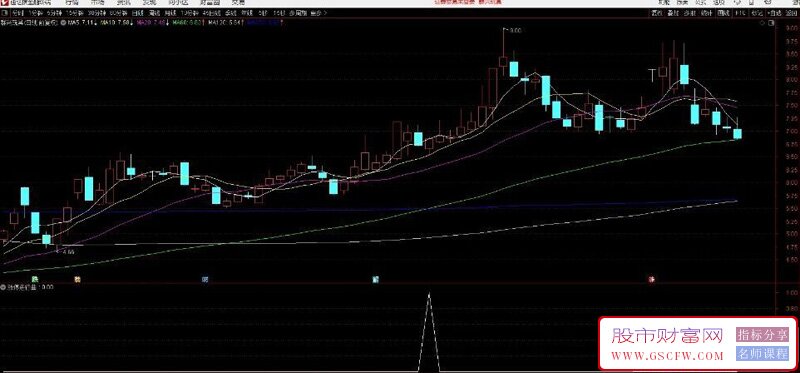Click the green event marker under the chart
800x373 pixels.
tap(35, 279)
